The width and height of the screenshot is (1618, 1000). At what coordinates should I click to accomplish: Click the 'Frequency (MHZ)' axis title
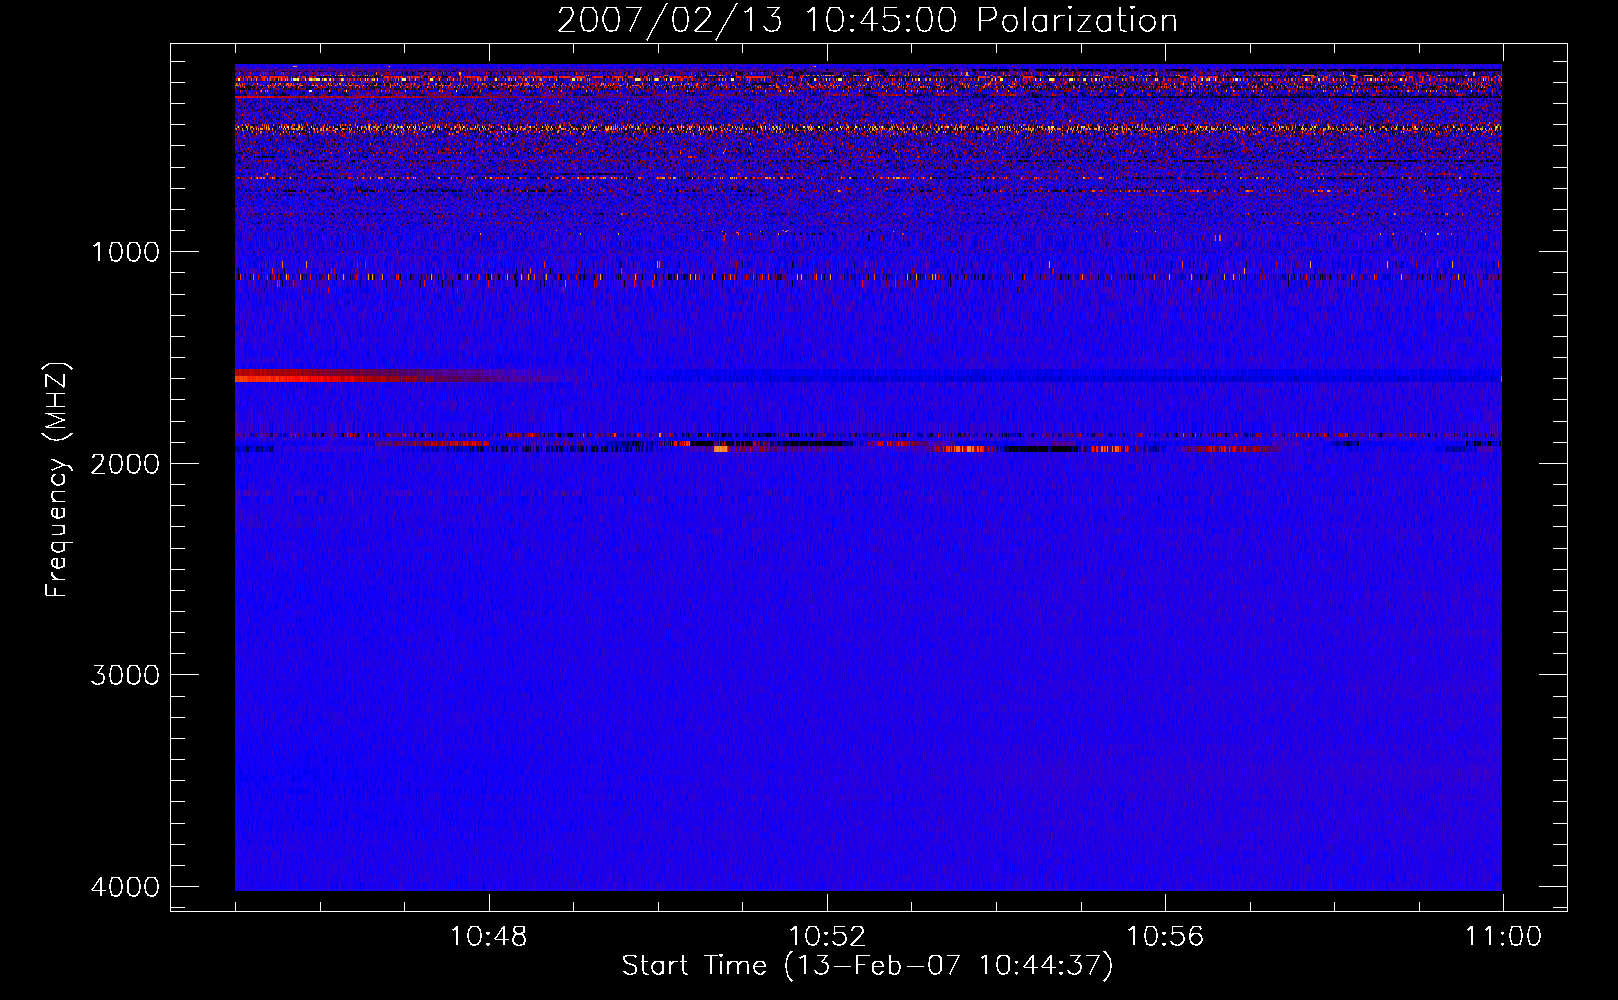[58, 480]
